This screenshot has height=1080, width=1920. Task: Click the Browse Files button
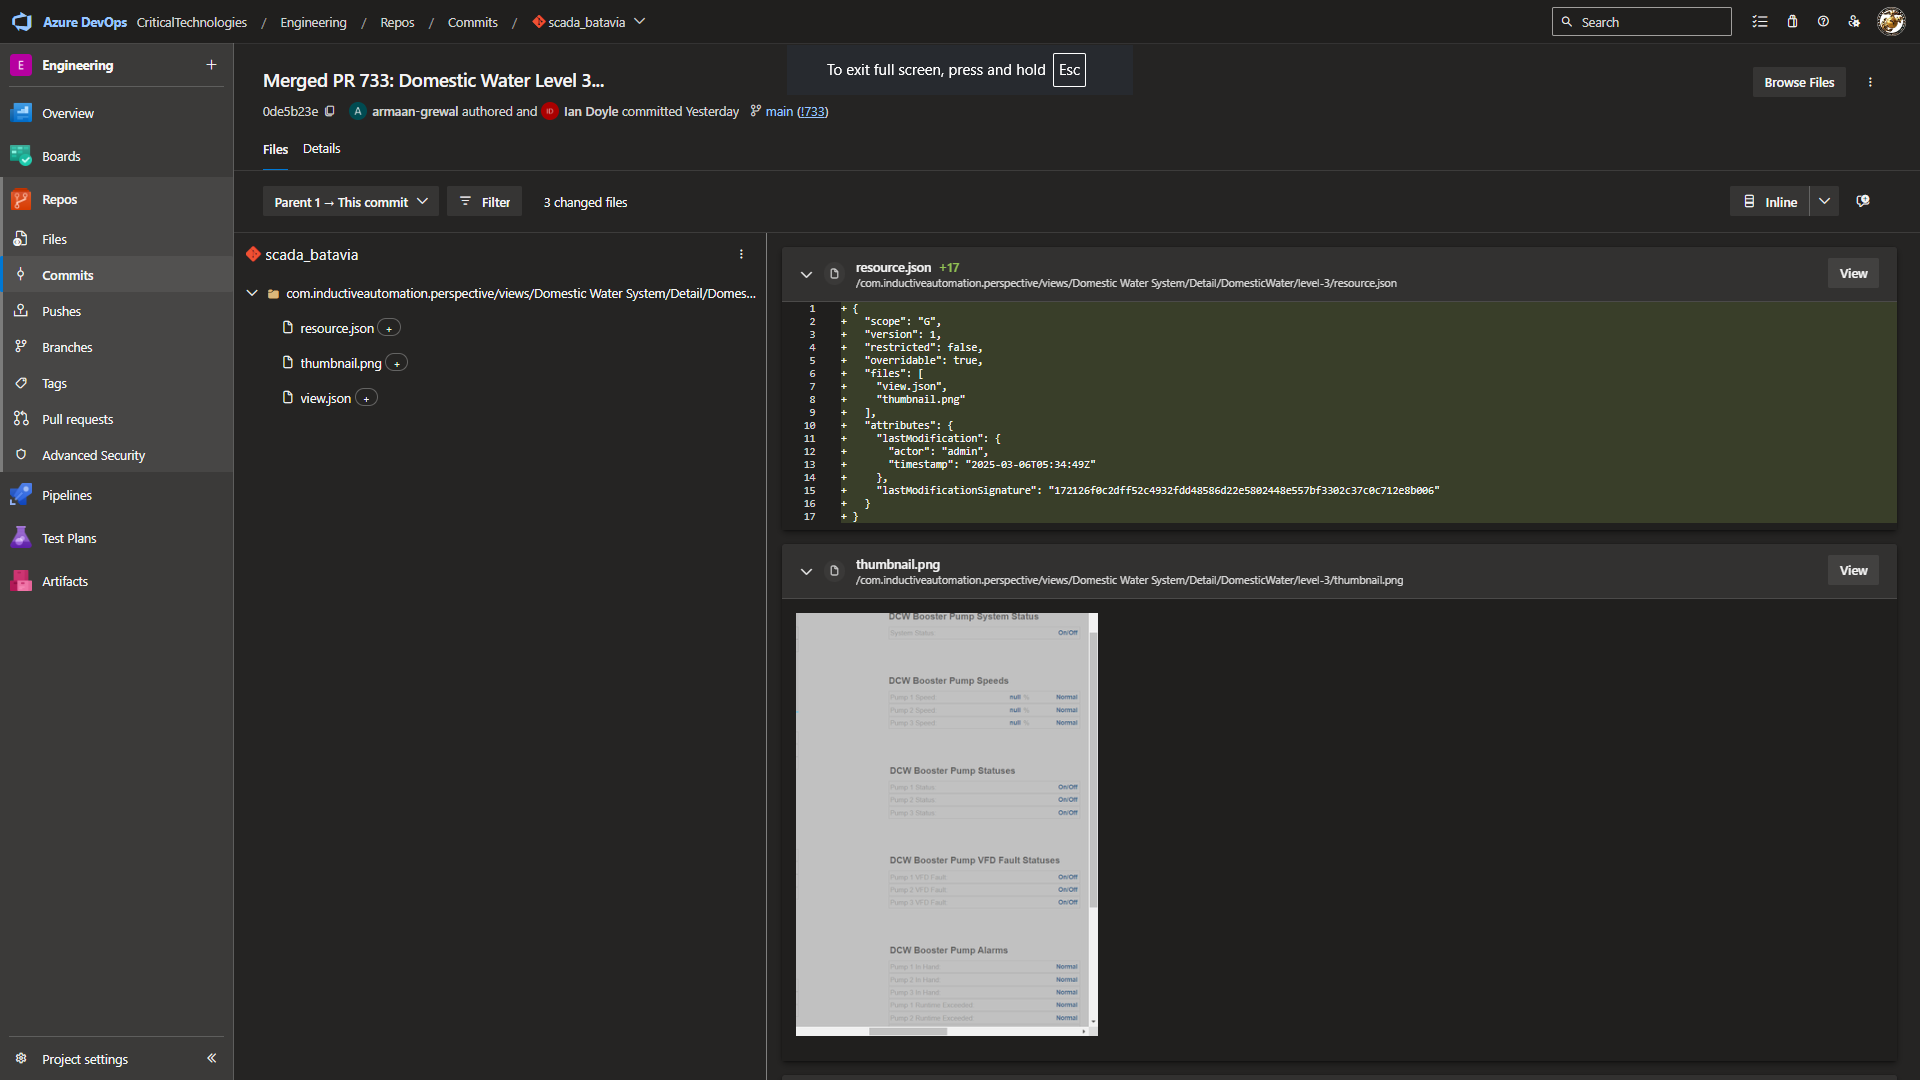pyautogui.click(x=1798, y=82)
